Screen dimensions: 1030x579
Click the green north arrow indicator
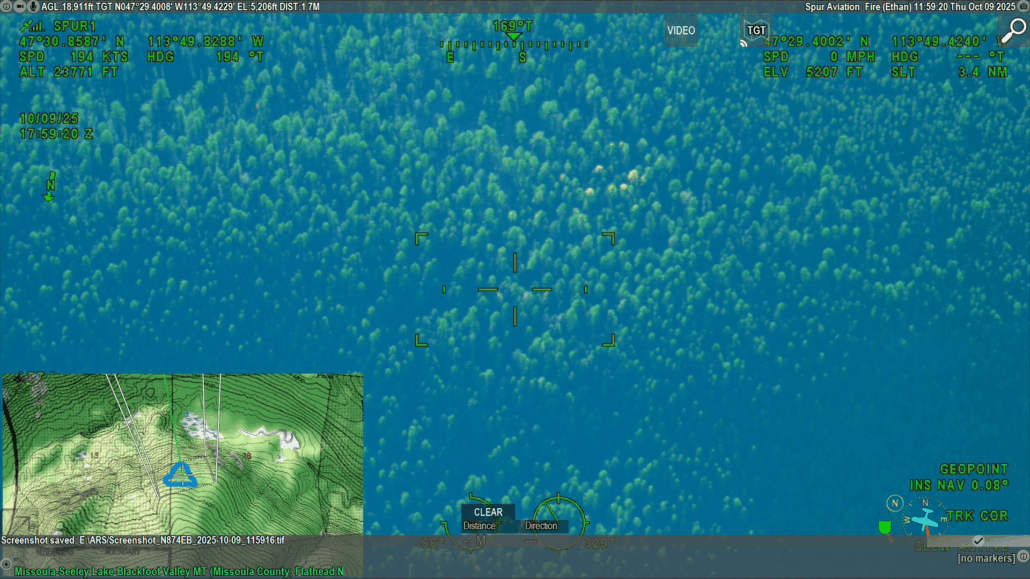click(49, 187)
